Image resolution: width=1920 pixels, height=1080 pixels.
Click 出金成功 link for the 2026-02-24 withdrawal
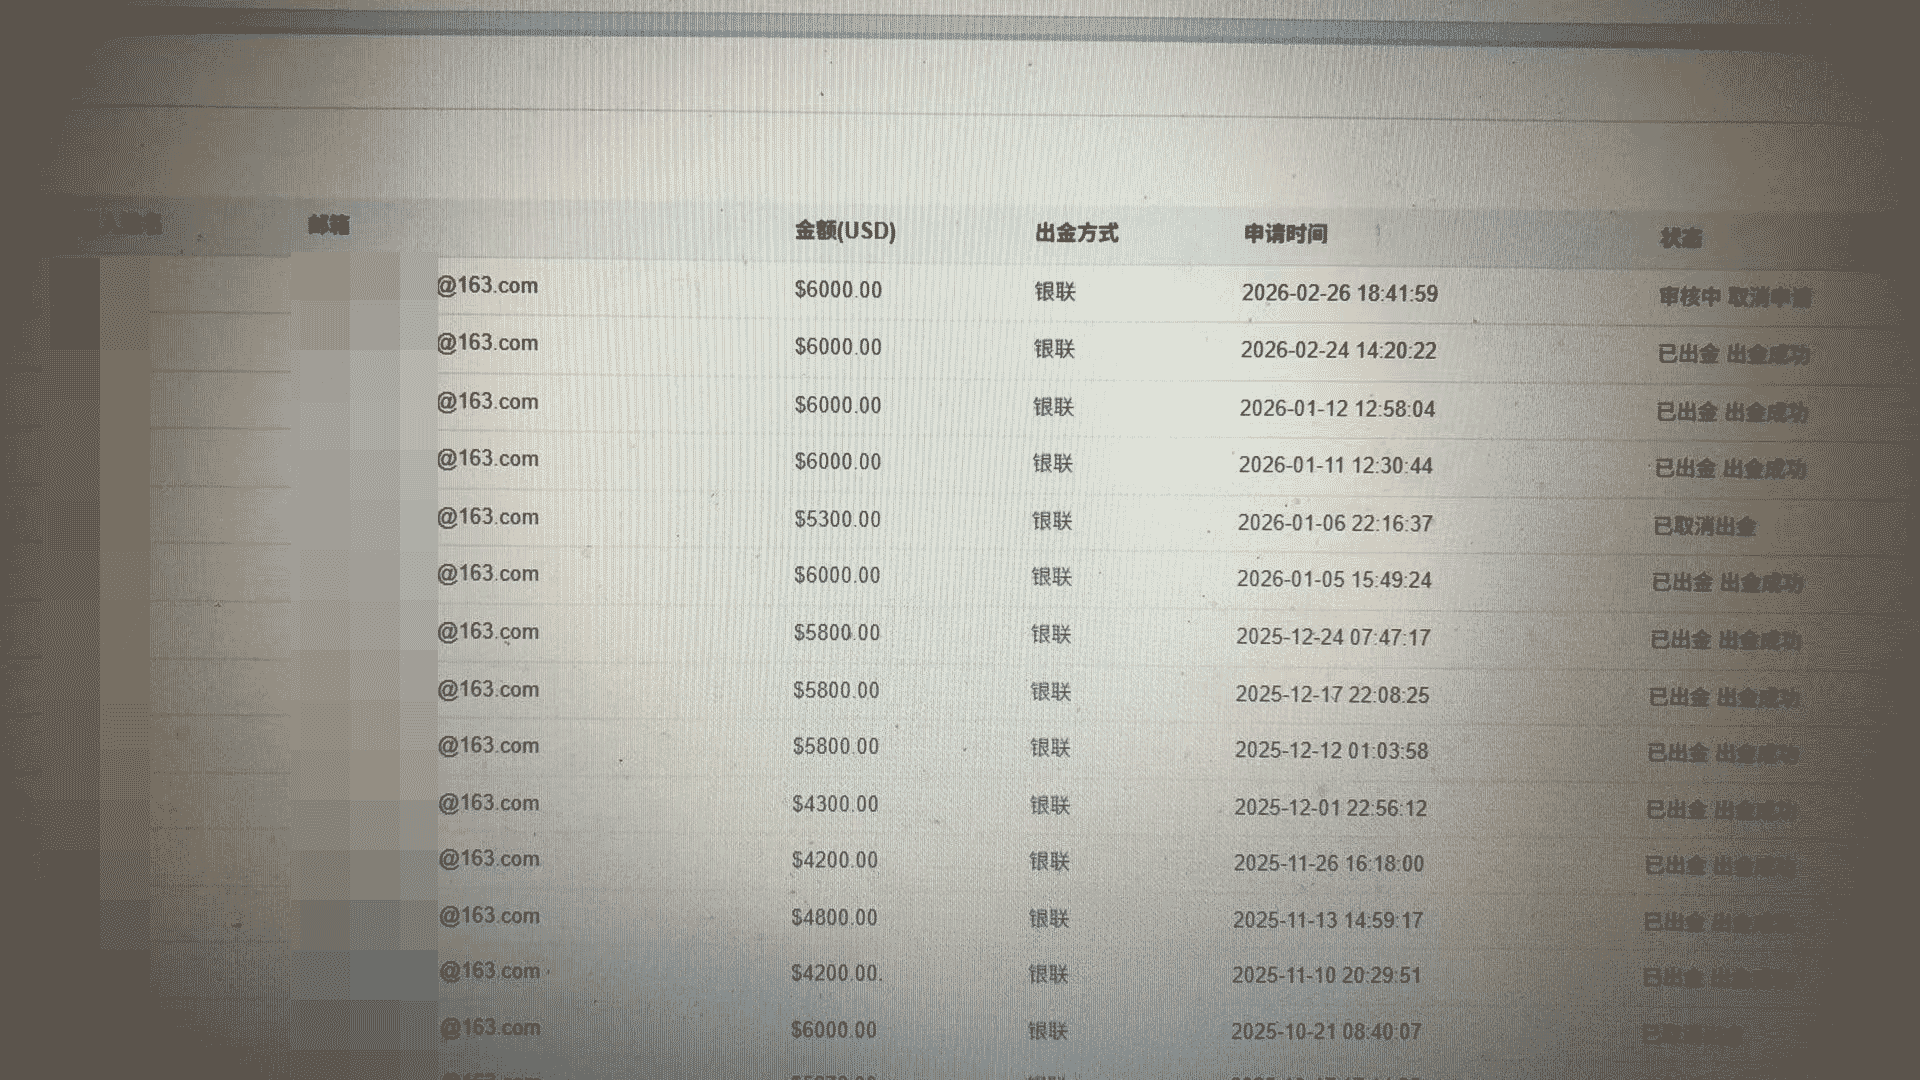1767,354
